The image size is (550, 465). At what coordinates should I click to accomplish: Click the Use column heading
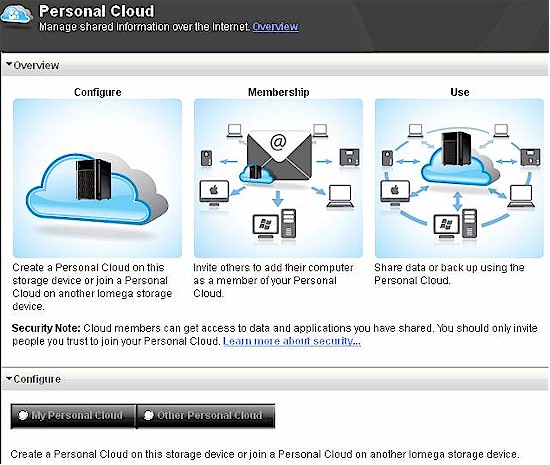(x=460, y=92)
